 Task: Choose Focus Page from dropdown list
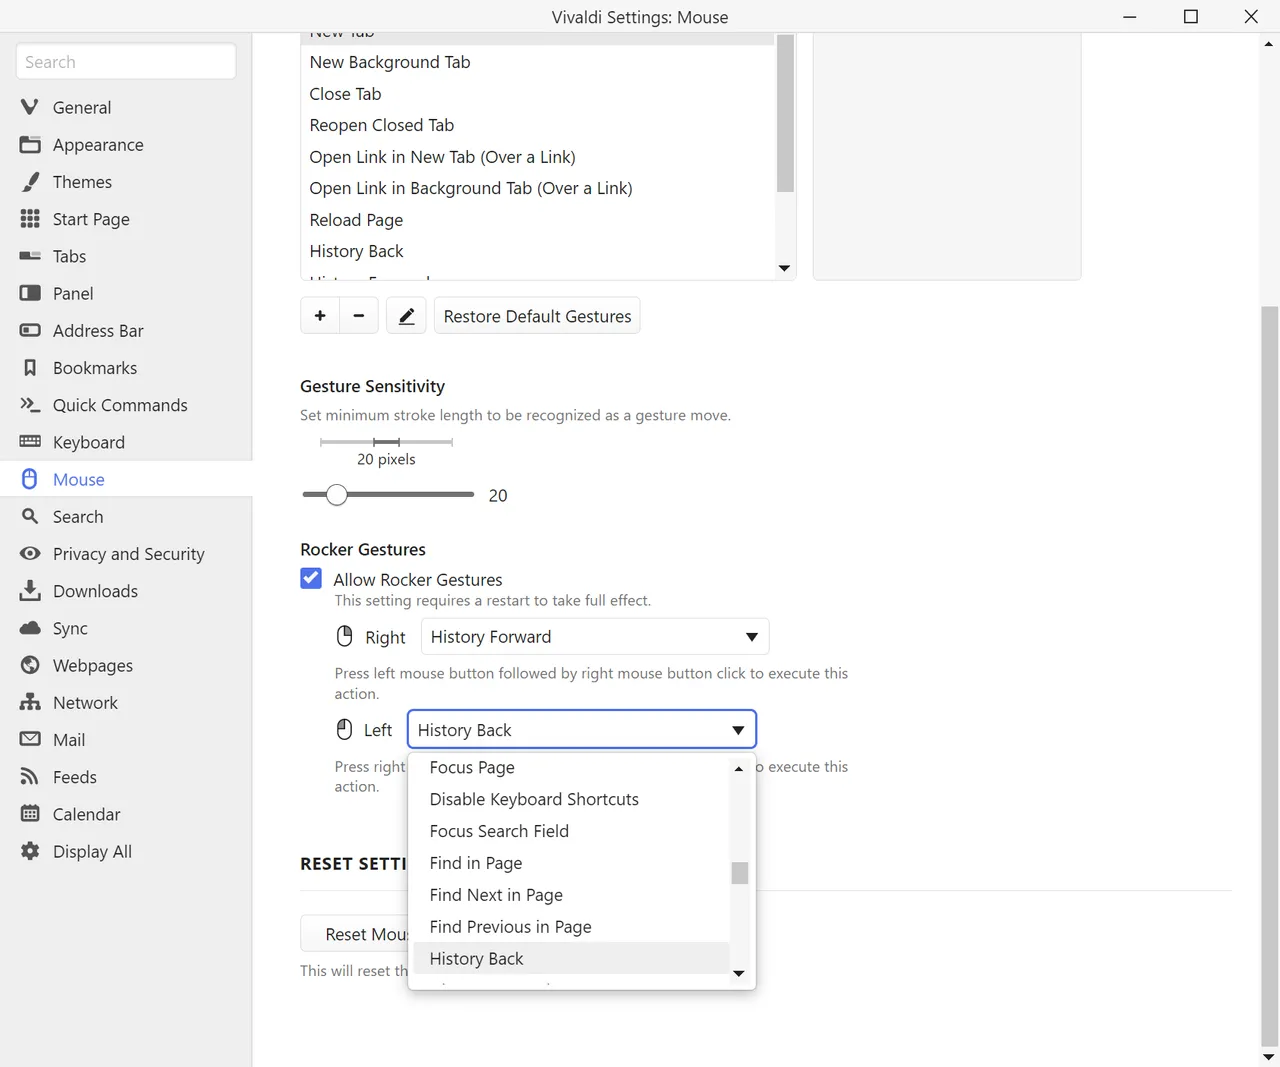571,767
